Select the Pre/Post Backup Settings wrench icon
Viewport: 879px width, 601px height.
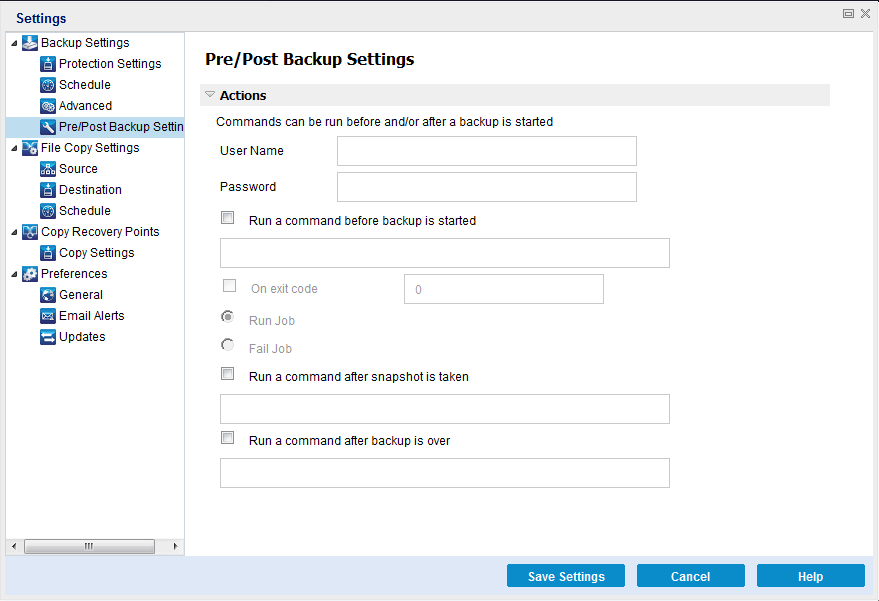pos(47,126)
